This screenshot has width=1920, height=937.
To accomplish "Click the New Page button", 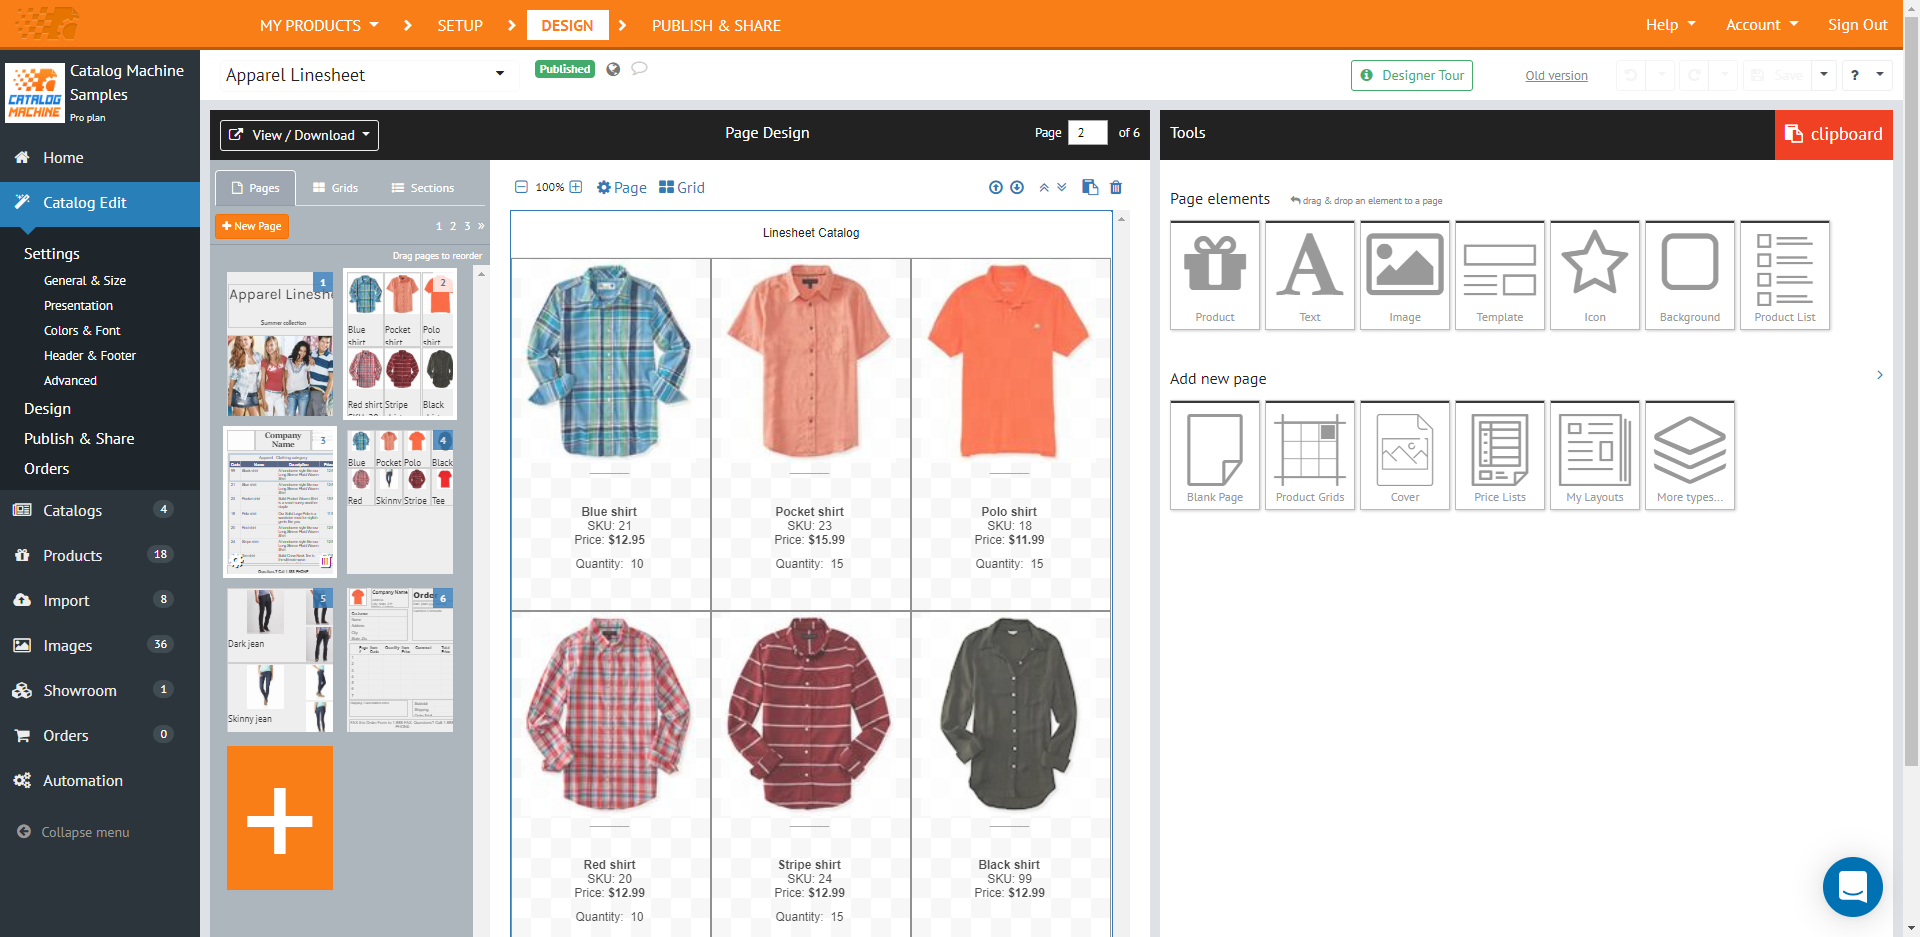I will pyautogui.click(x=252, y=226).
